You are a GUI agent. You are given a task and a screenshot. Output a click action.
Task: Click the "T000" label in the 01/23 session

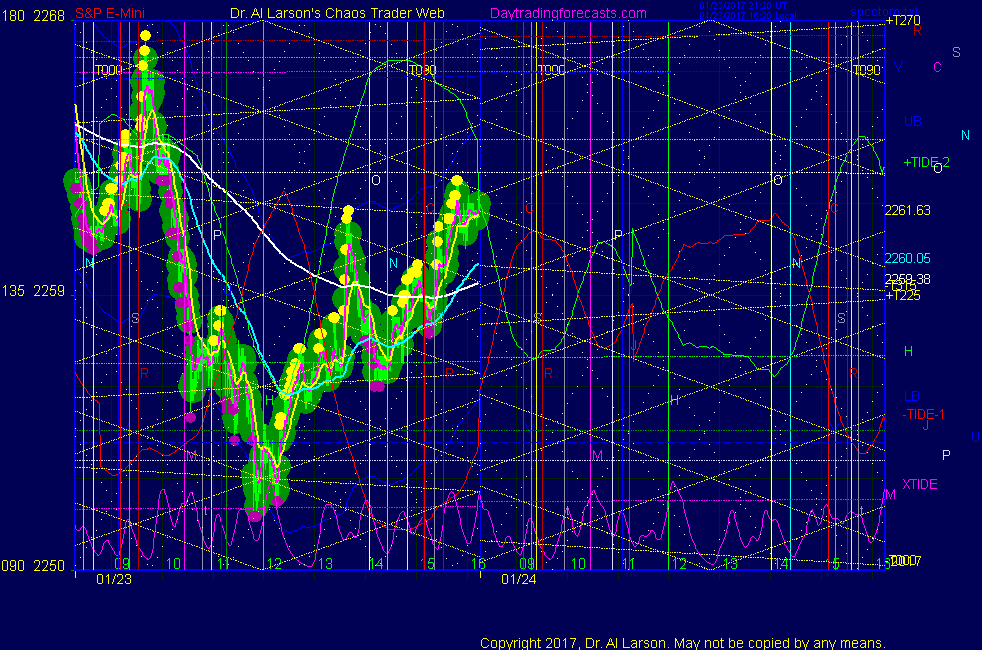click(109, 70)
